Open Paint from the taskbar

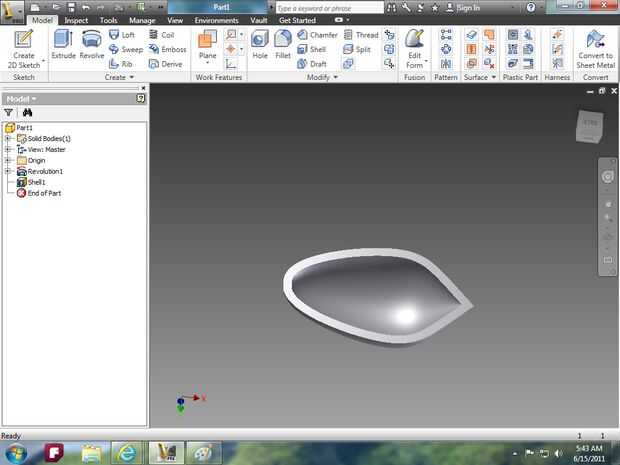203,453
